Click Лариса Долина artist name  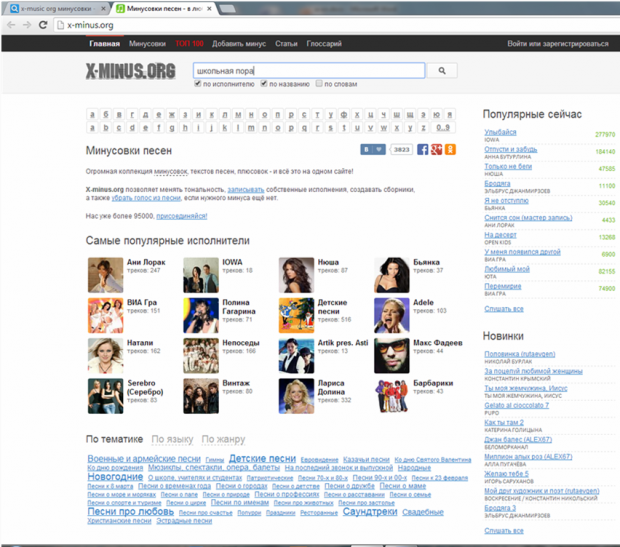click(331, 387)
